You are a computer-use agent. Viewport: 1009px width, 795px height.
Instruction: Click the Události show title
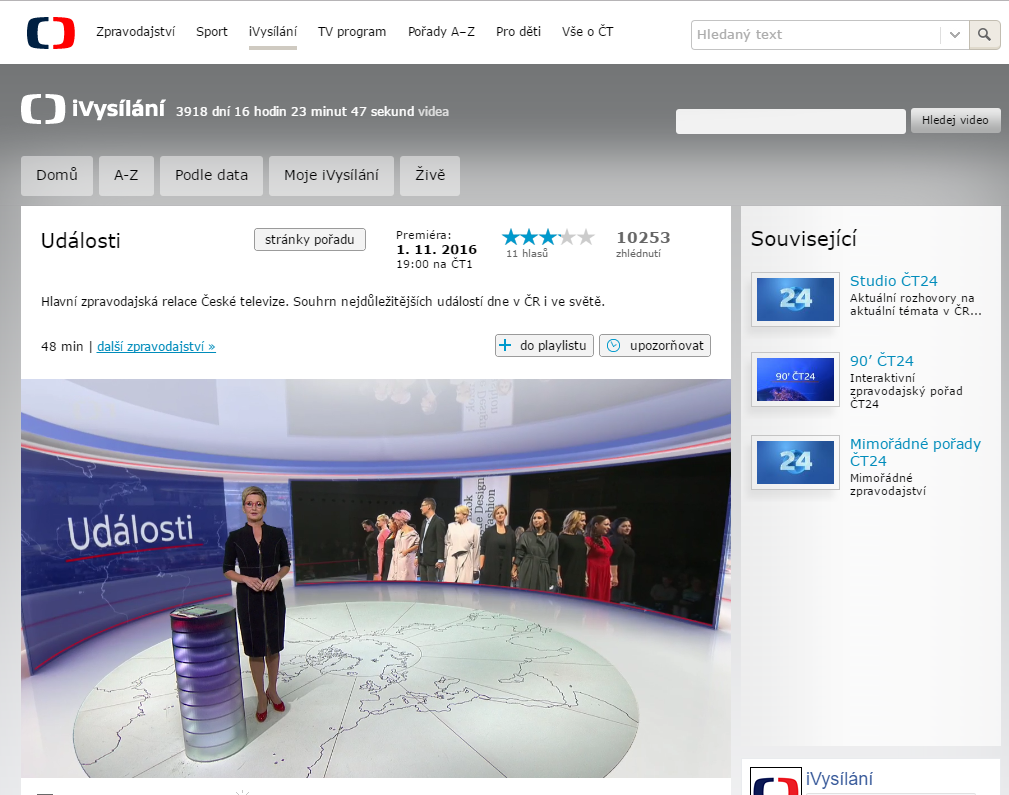[x=80, y=241]
